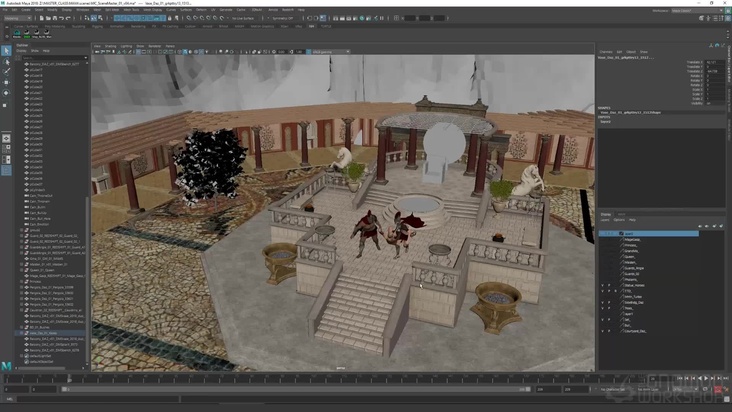Pick the Paint Selection tool
Screen dimensions: 732x412
point(6,71)
